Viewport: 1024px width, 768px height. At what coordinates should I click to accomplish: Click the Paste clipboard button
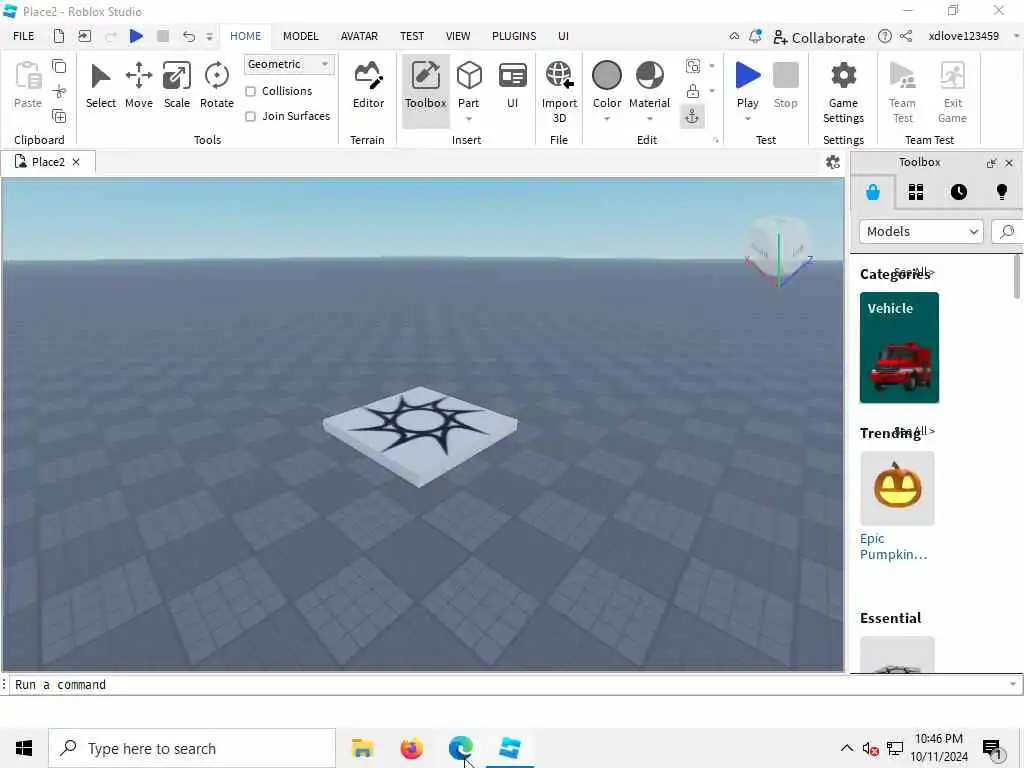click(28, 85)
